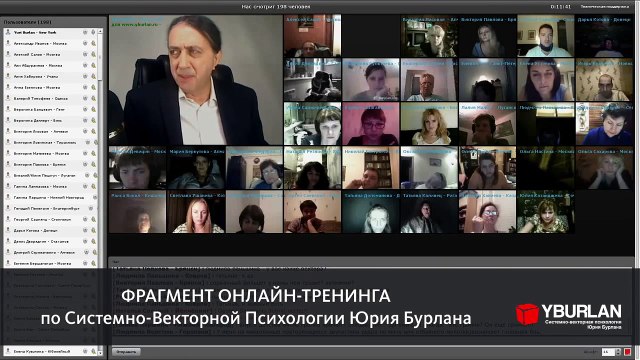Click the magnifier icon in Дарья Котова's user list row
The height and width of the screenshot is (360, 640).
point(93,230)
